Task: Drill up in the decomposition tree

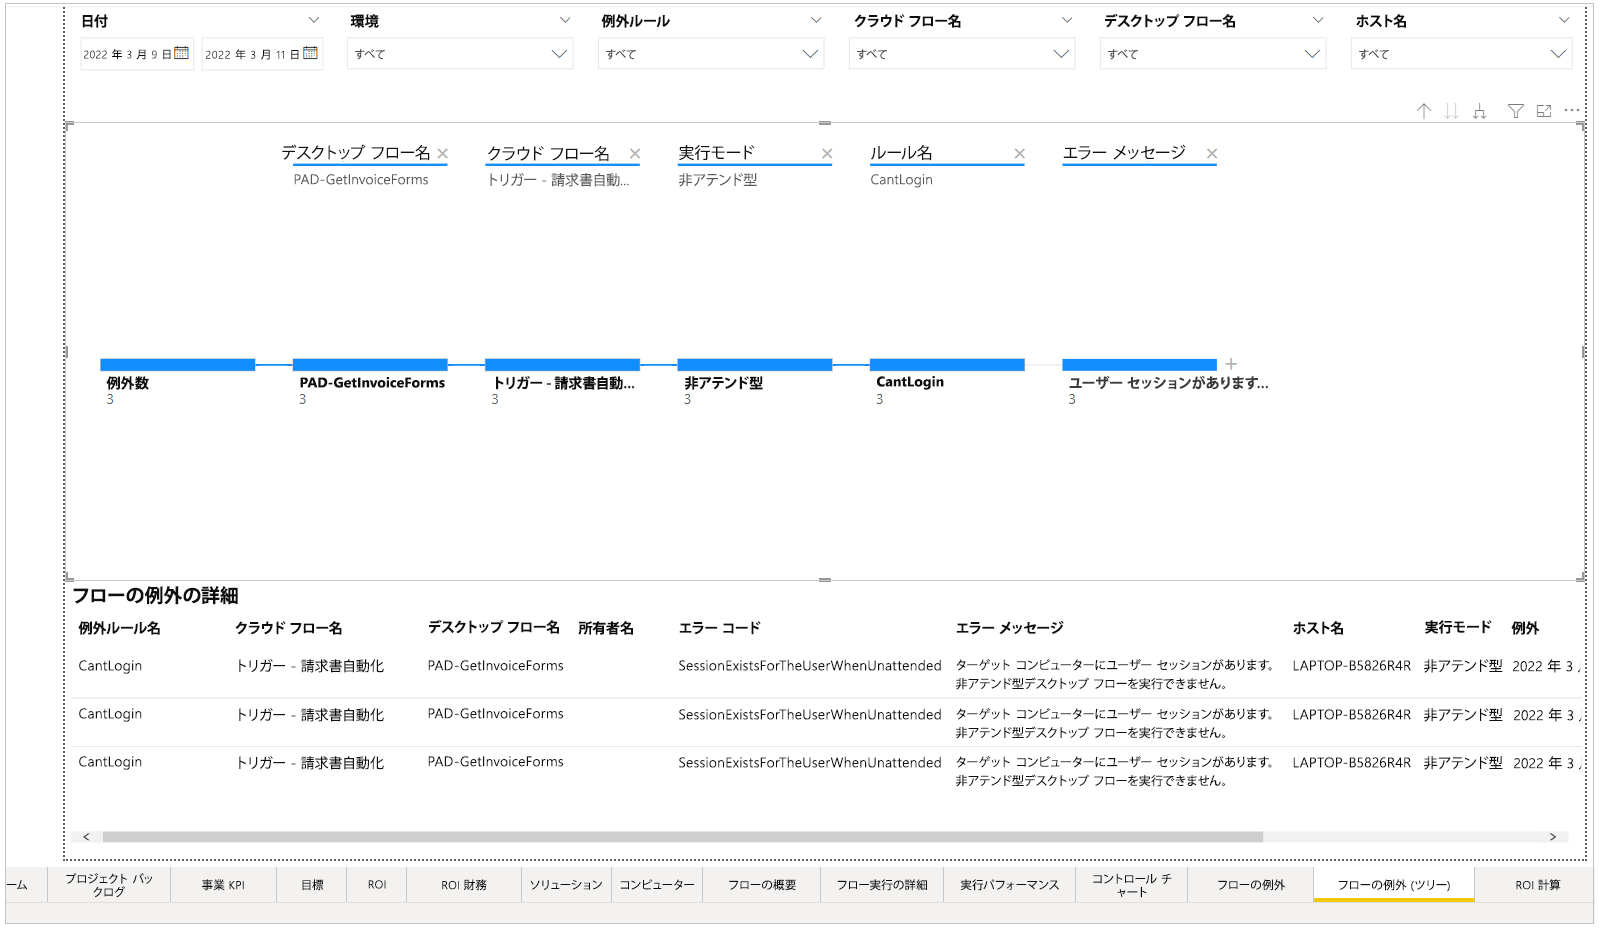Action: click(x=1424, y=111)
